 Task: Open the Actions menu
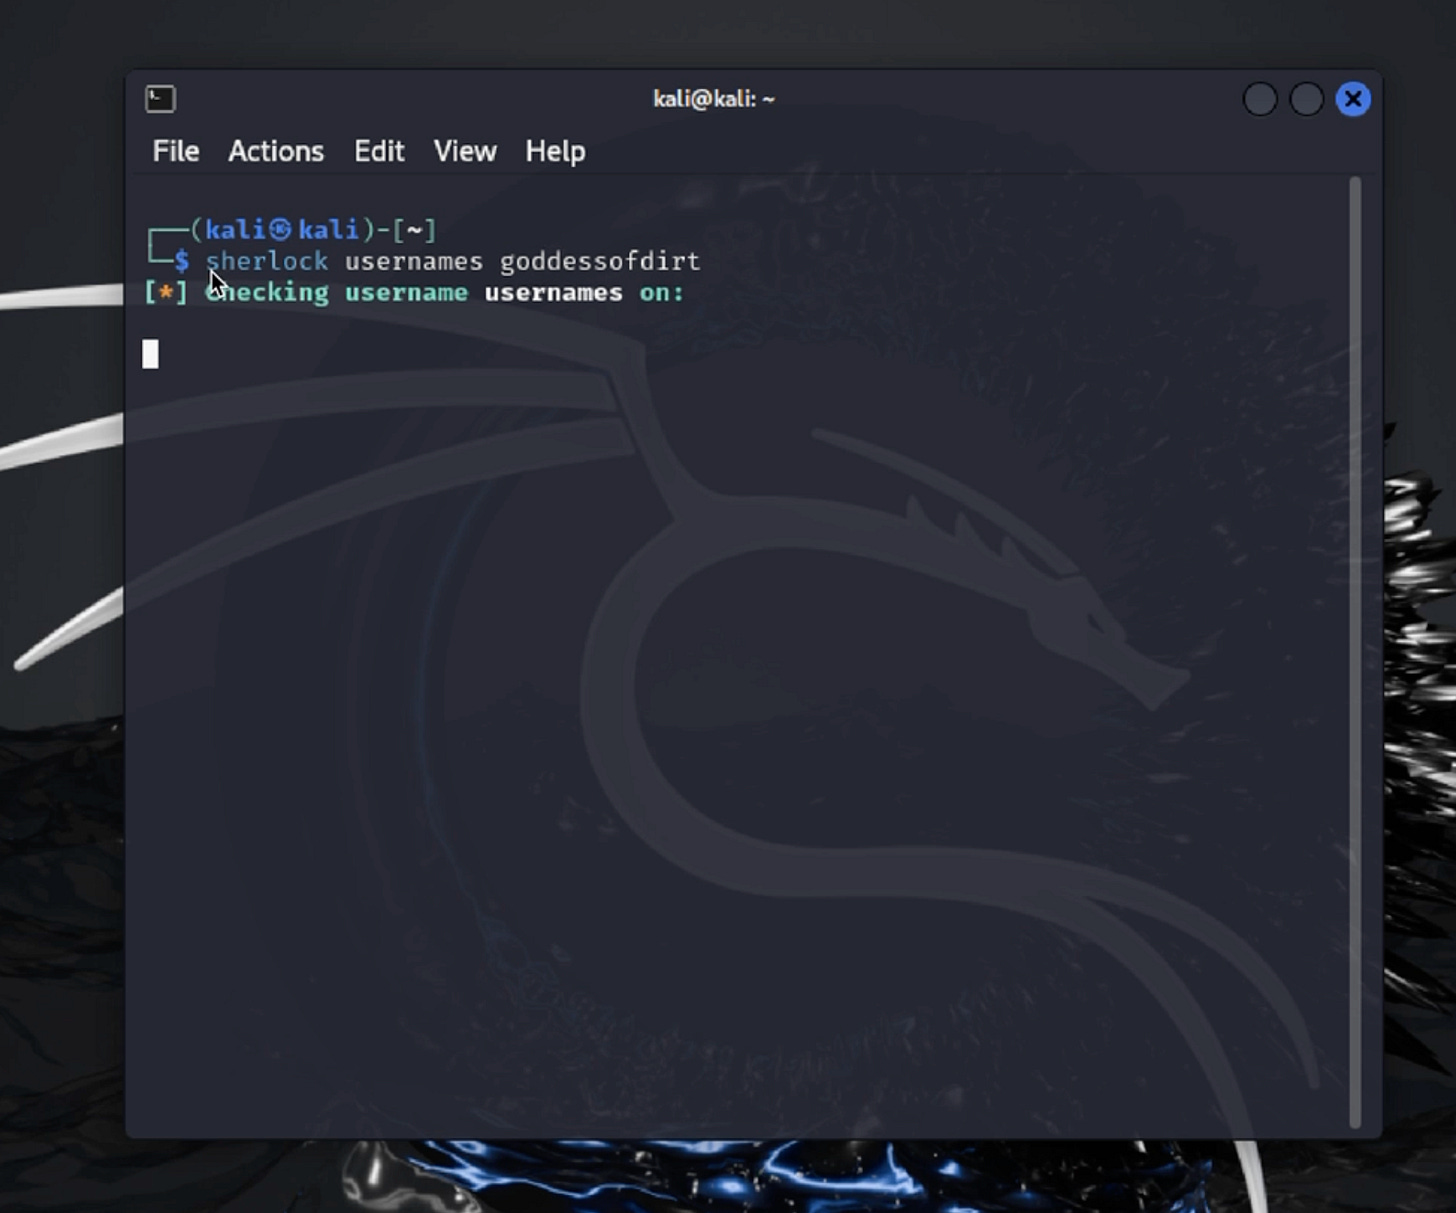(276, 151)
